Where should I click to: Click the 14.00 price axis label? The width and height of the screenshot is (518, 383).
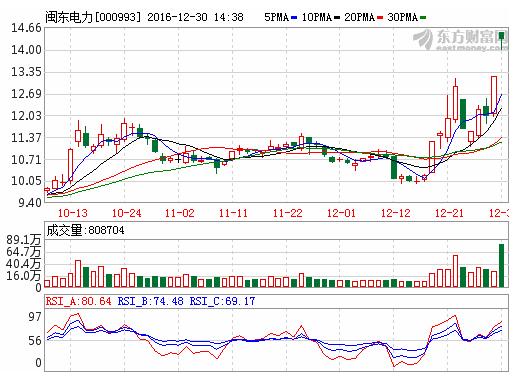coord(26,50)
